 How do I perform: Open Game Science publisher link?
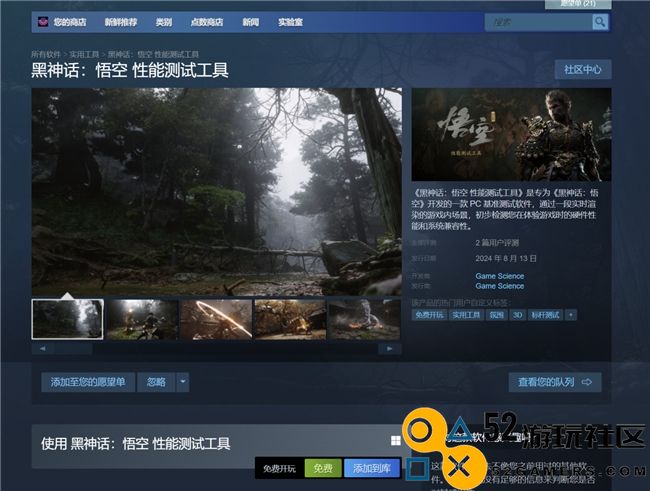[x=500, y=286]
